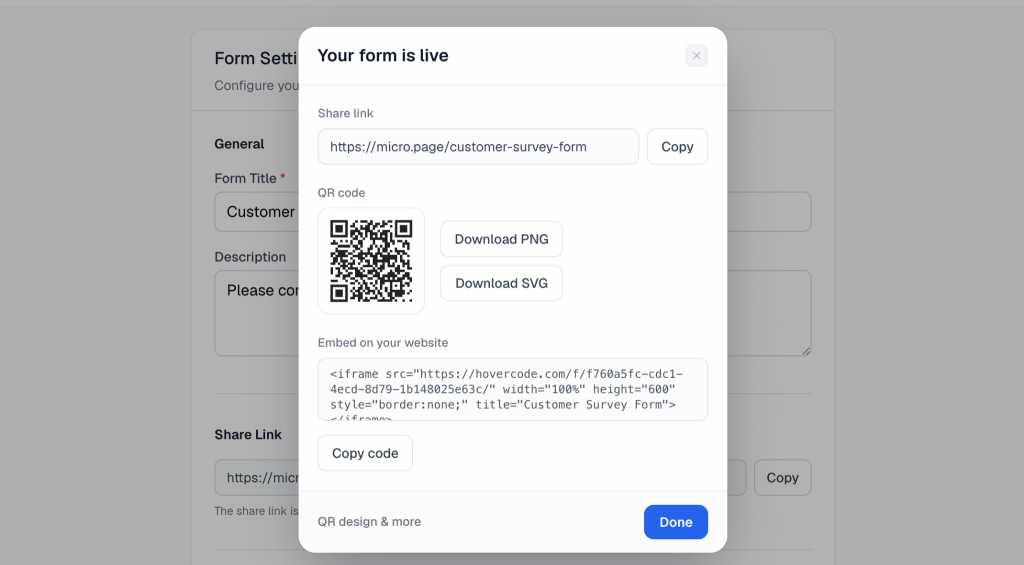Download the QR code as SVG
The width and height of the screenshot is (1024, 565).
tap(501, 283)
